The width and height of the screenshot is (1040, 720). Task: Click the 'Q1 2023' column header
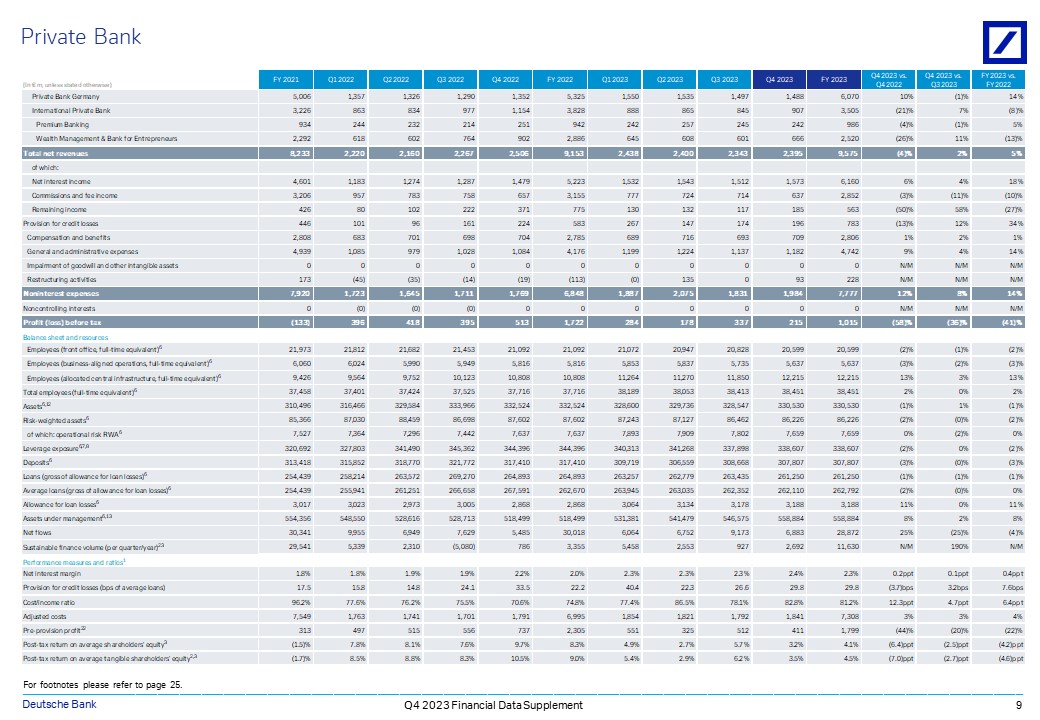(x=615, y=80)
